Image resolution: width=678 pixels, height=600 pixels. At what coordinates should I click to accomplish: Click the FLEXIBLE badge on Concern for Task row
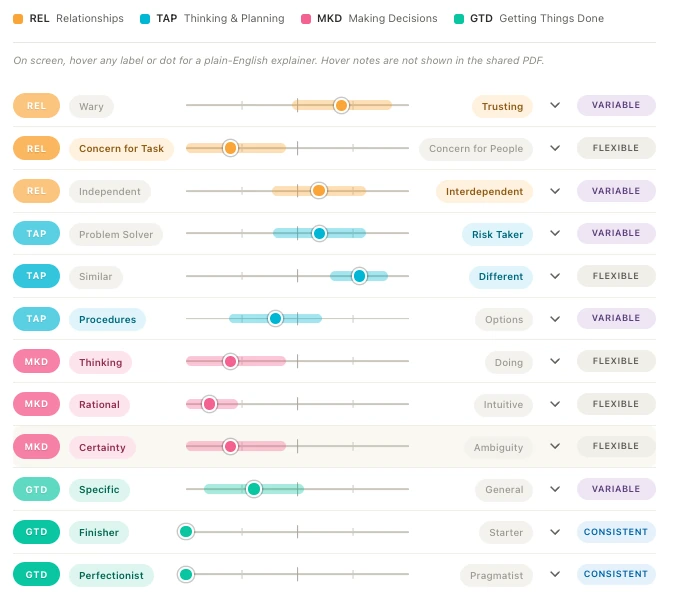pos(616,148)
